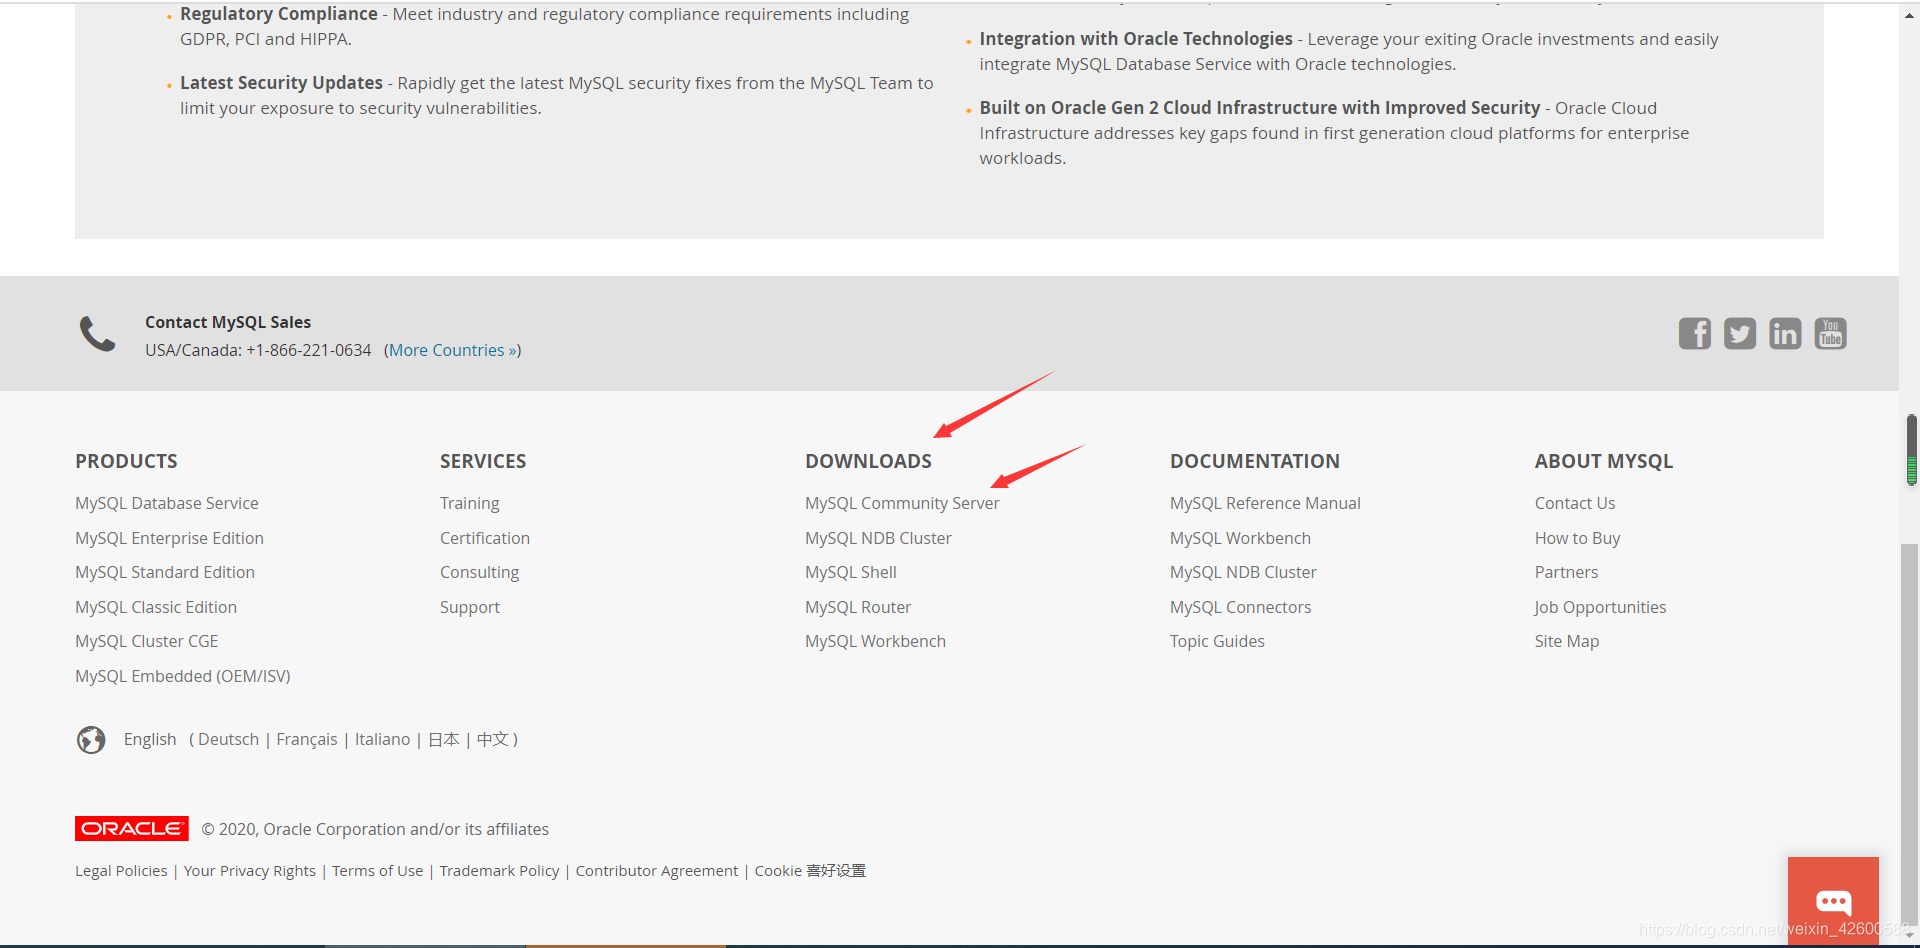1920x948 pixels.
Task: Open Cookie 喜好设置 link
Action: tap(810, 871)
